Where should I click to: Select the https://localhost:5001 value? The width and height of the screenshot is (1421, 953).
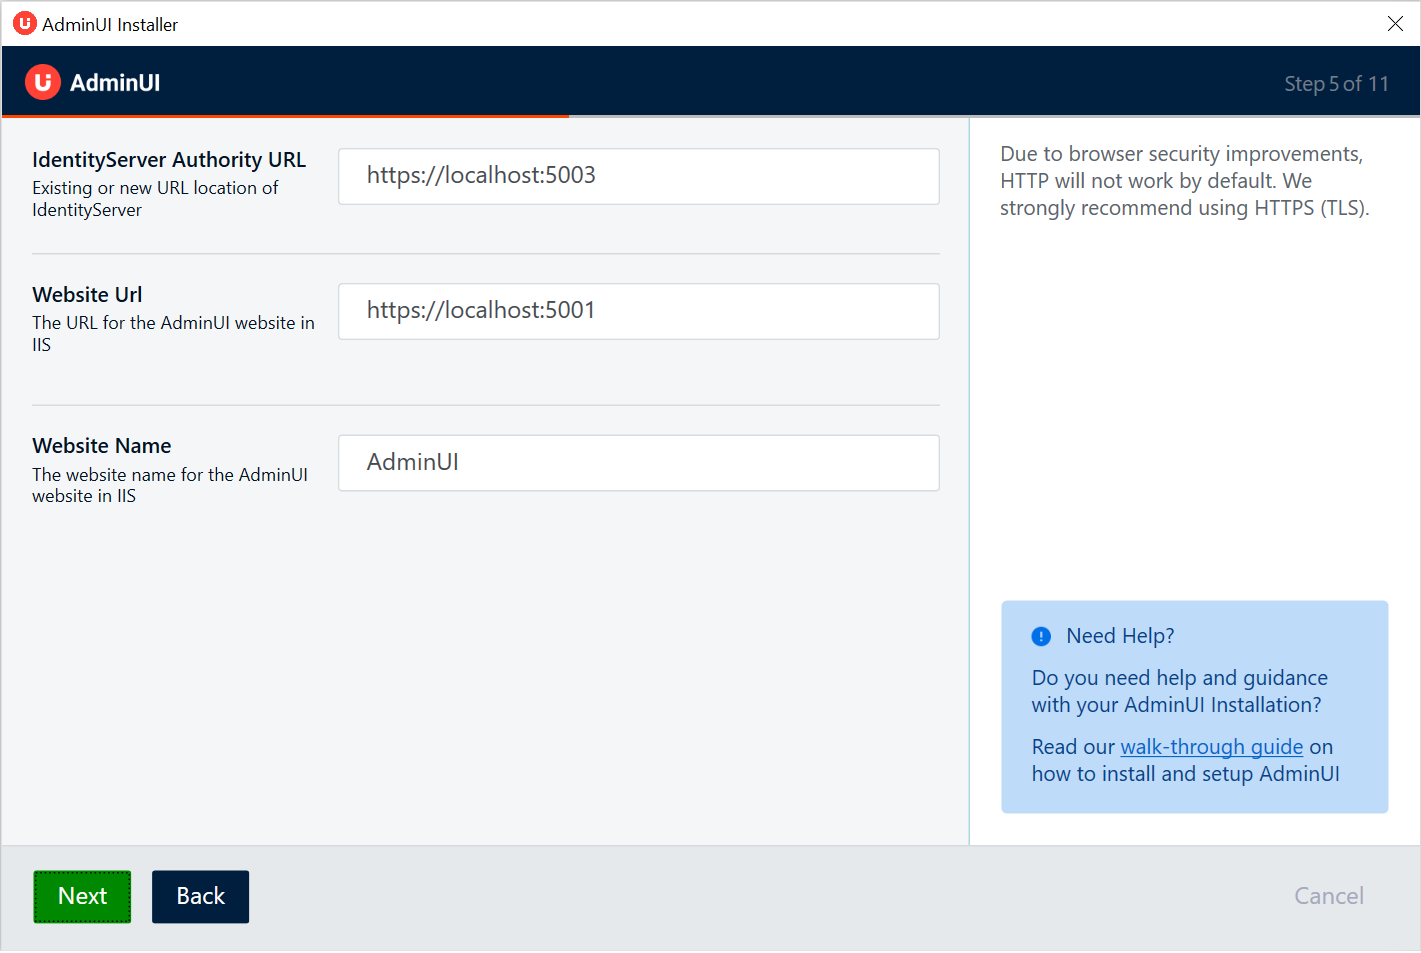point(481,310)
